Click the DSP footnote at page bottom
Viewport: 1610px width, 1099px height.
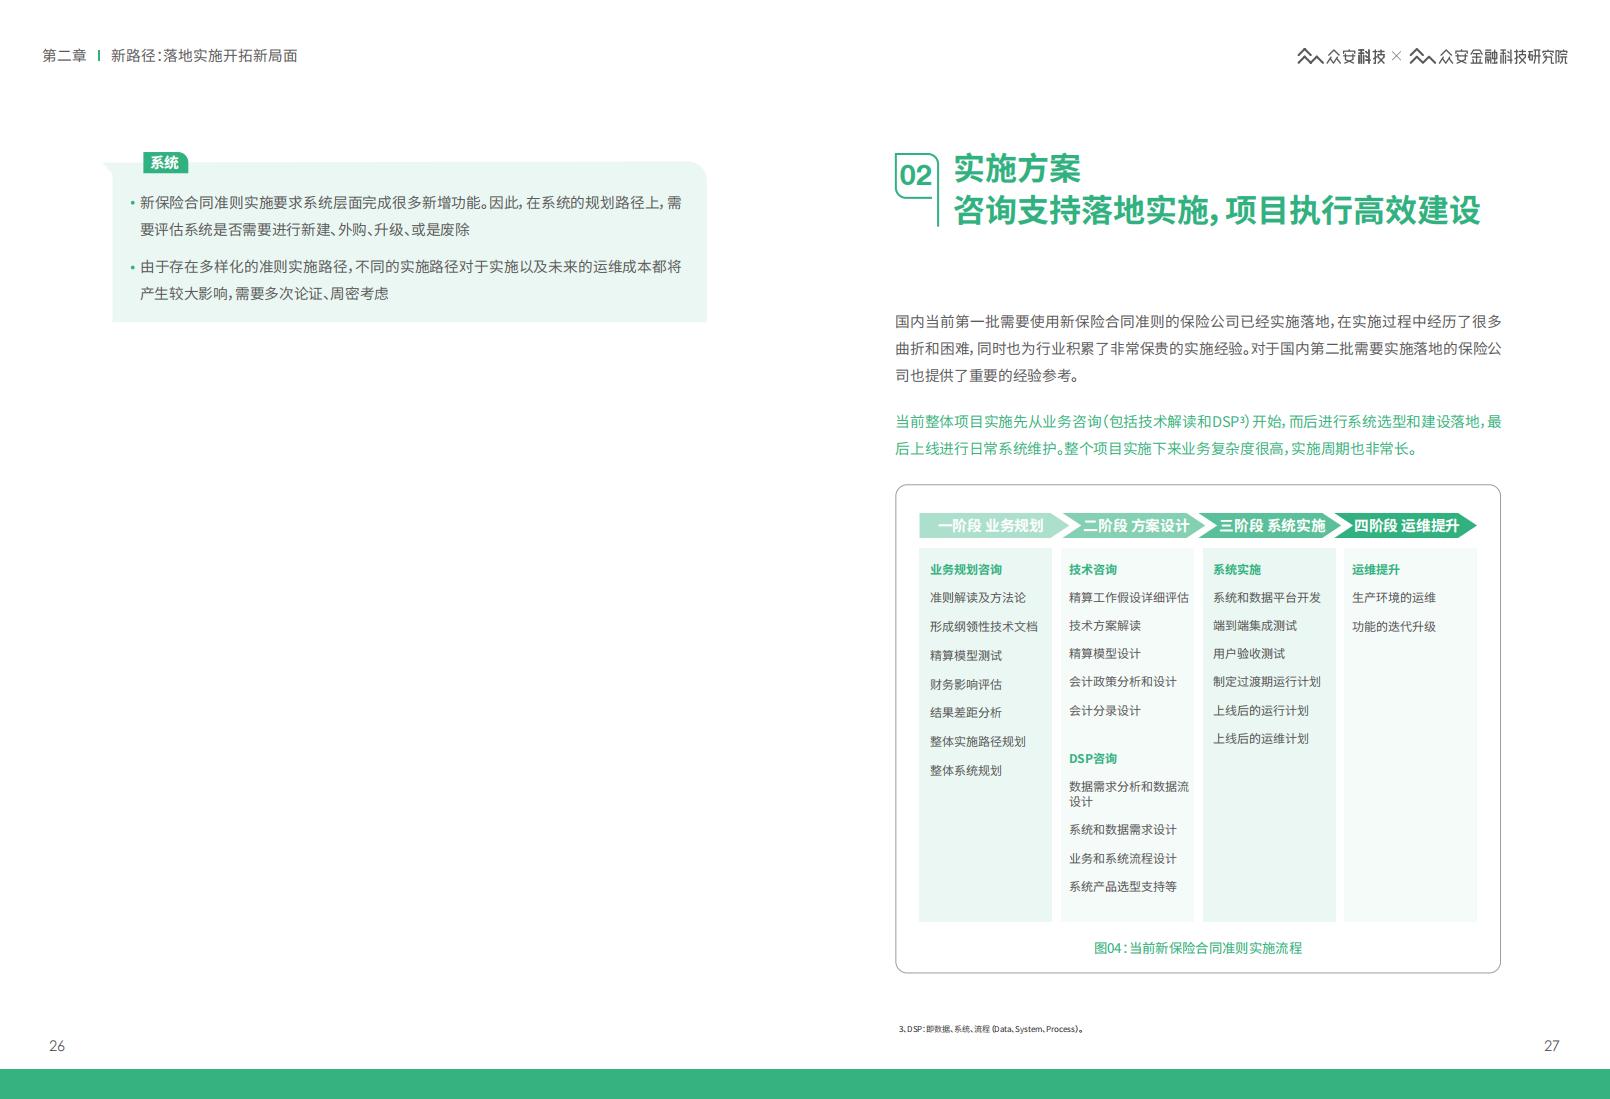pyautogui.click(x=991, y=1029)
